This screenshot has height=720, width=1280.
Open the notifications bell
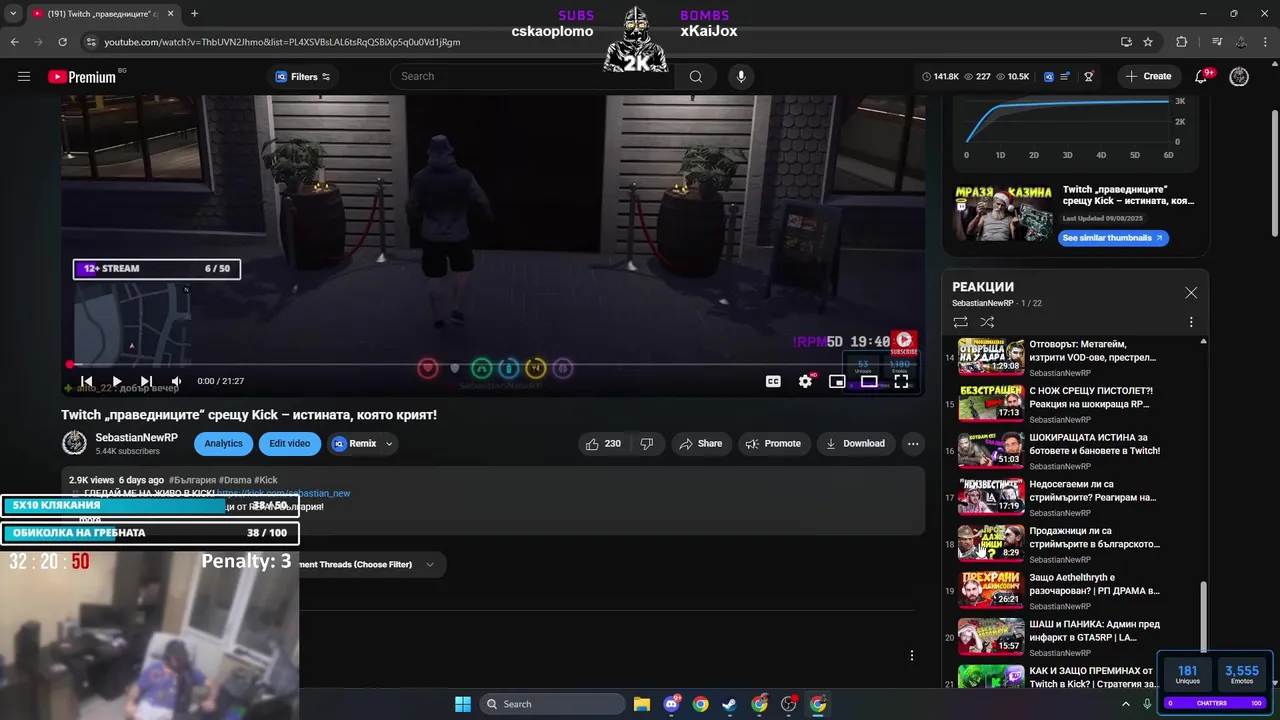[x=1202, y=76]
